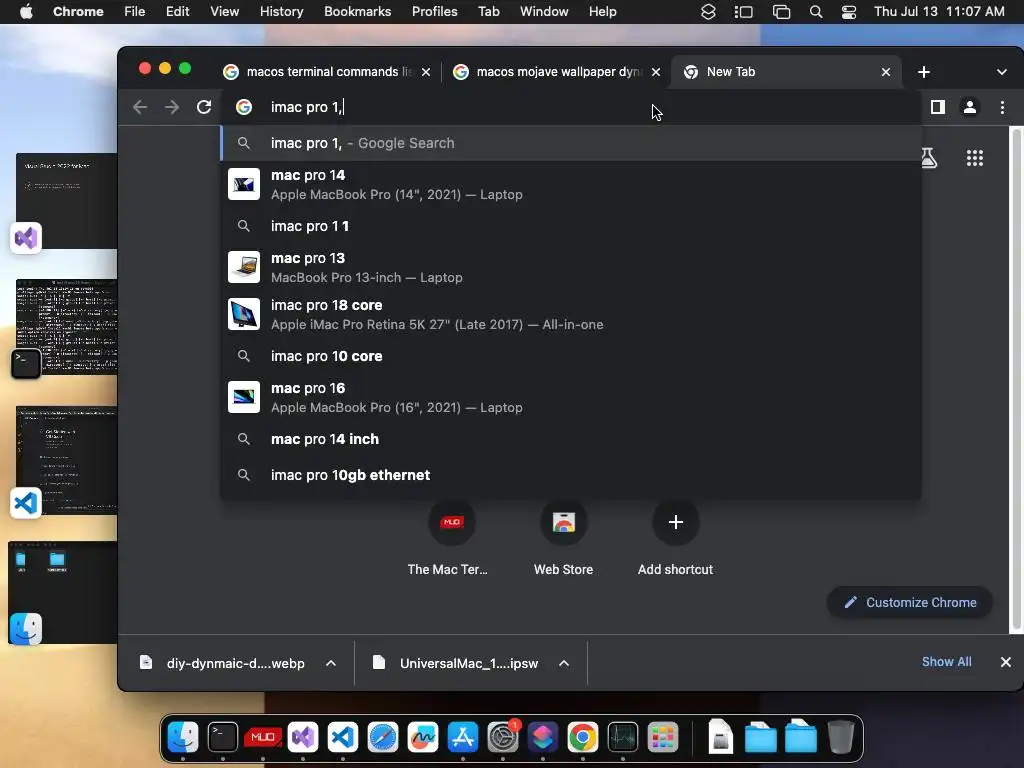Click the imac pro 18 core thumbnail
1024x768 pixels.
point(244,314)
